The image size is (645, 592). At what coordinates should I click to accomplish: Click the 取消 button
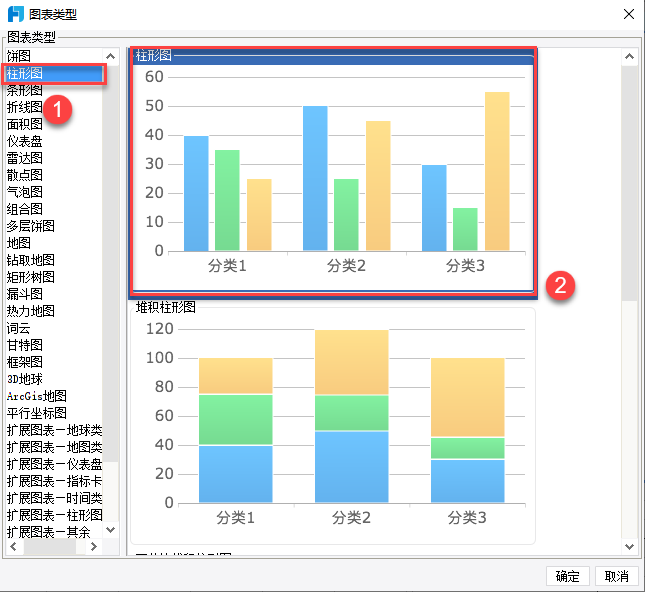click(x=617, y=576)
